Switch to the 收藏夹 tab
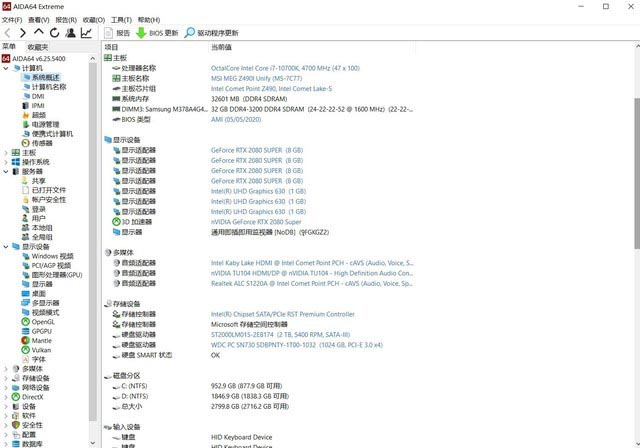Image resolution: width=640 pixels, height=448 pixels. pyautogui.click(x=38, y=47)
